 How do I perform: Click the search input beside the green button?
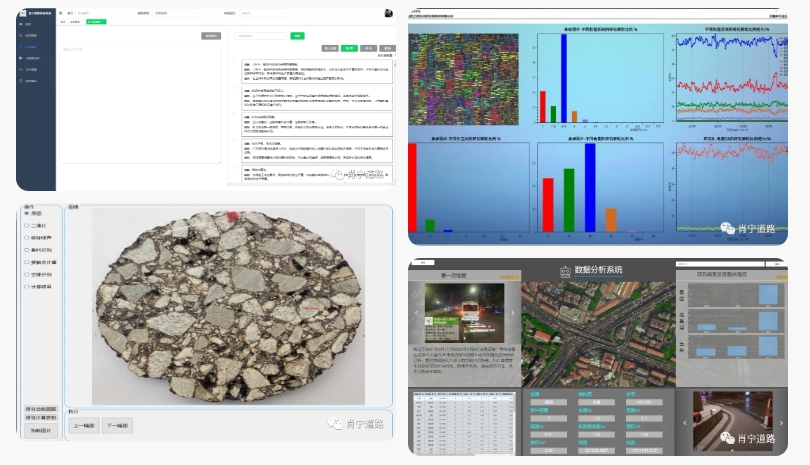click(262, 36)
